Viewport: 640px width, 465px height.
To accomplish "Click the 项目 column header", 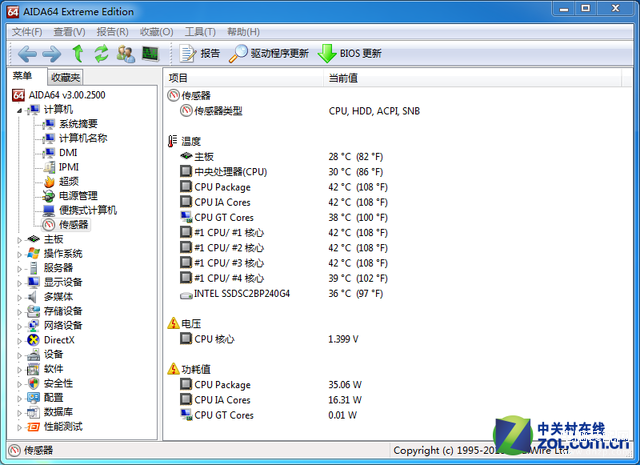I will point(244,78).
